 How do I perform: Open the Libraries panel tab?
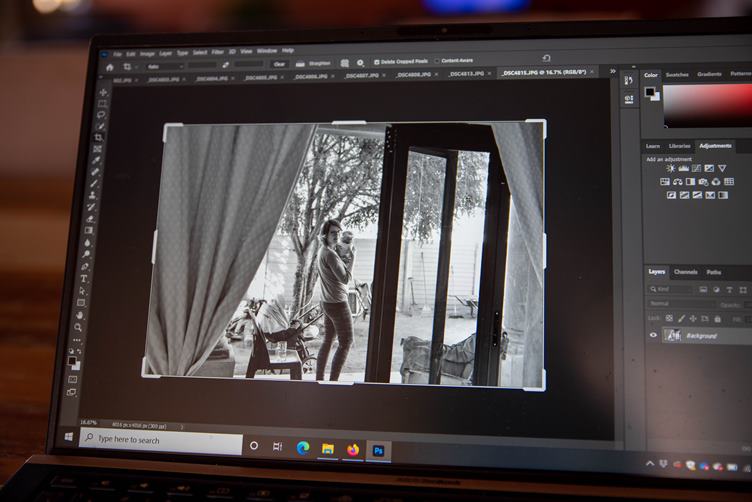click(680, 146)
